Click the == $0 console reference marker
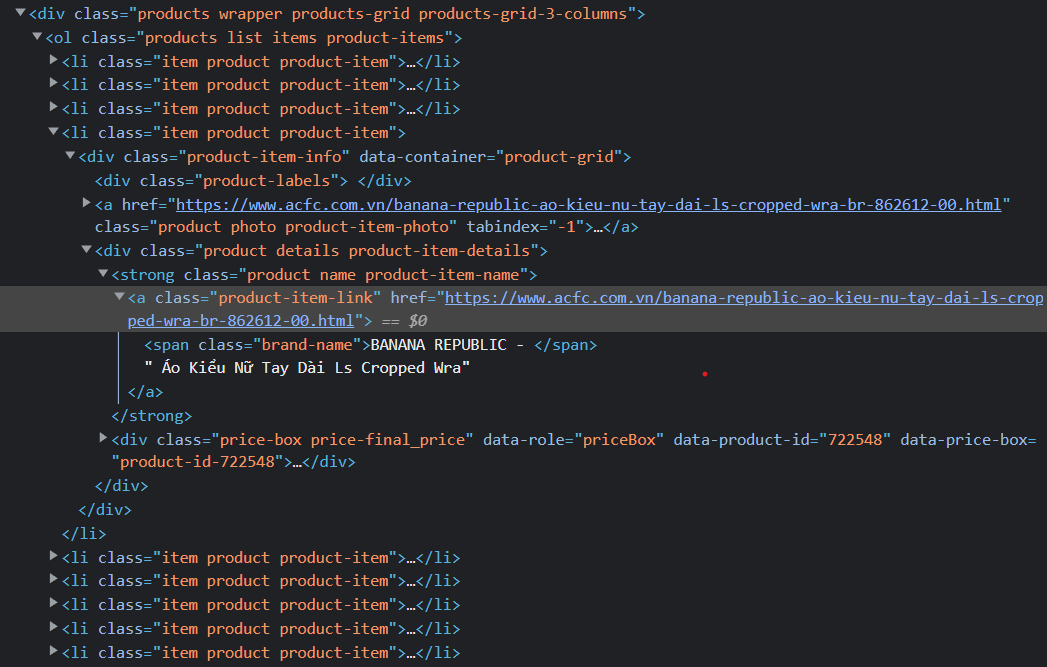1047x667 pixels. (404, 321)
